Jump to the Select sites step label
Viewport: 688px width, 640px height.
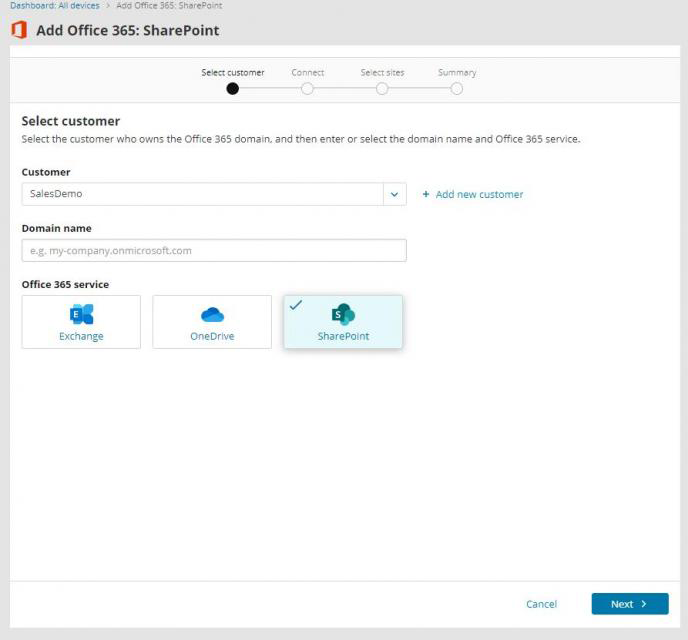pos(382,73)
